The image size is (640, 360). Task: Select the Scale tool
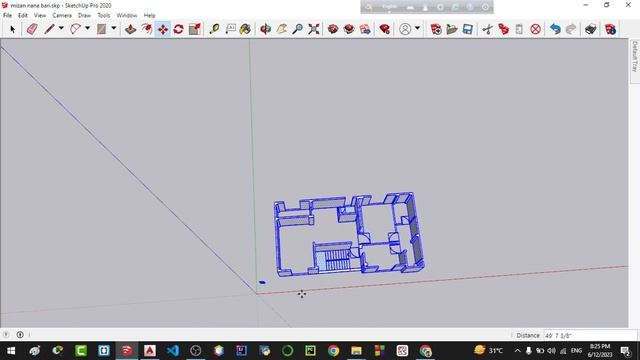195,29
